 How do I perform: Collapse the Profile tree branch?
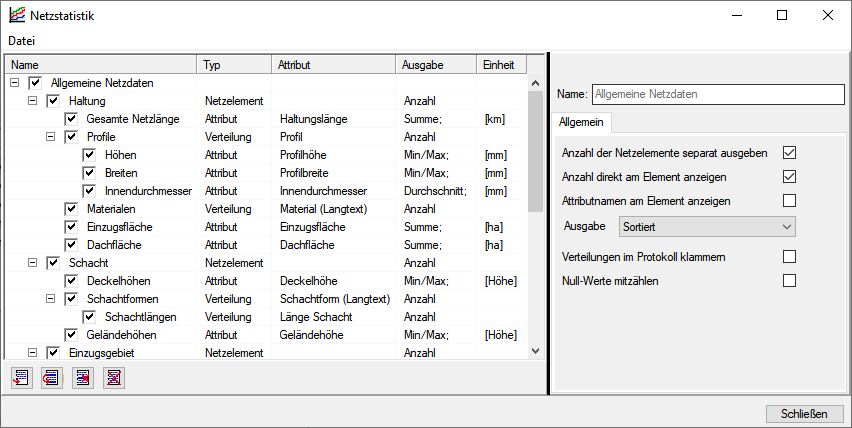pyautogui.click(x=51, y=137)
